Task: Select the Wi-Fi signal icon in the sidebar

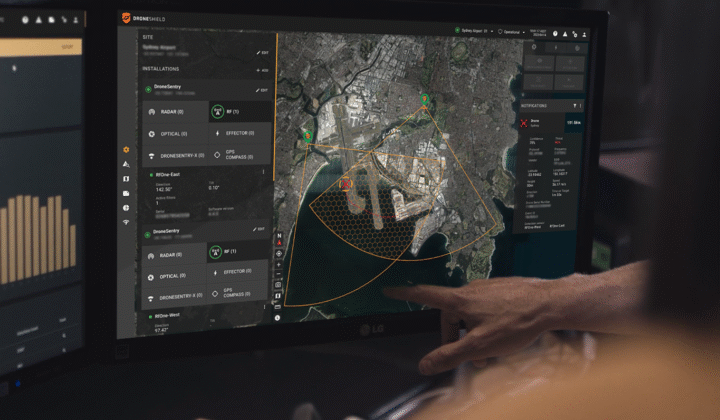Action: click(x=126, y=222)
